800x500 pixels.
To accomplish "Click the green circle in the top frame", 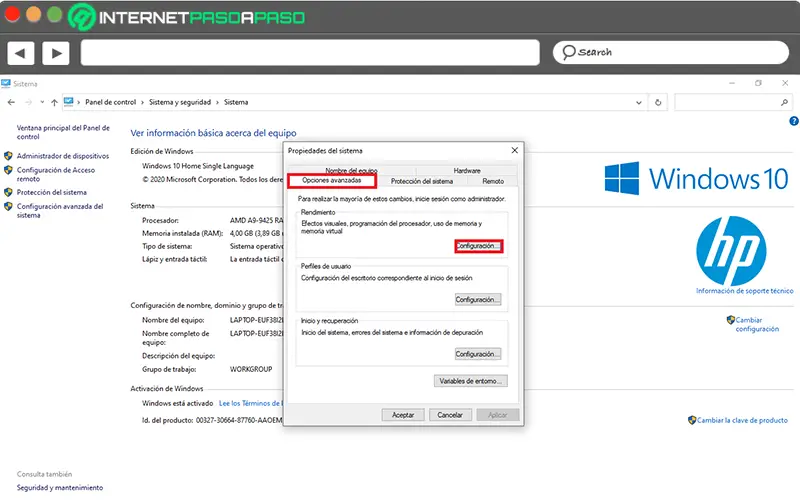I will (55, 14).
